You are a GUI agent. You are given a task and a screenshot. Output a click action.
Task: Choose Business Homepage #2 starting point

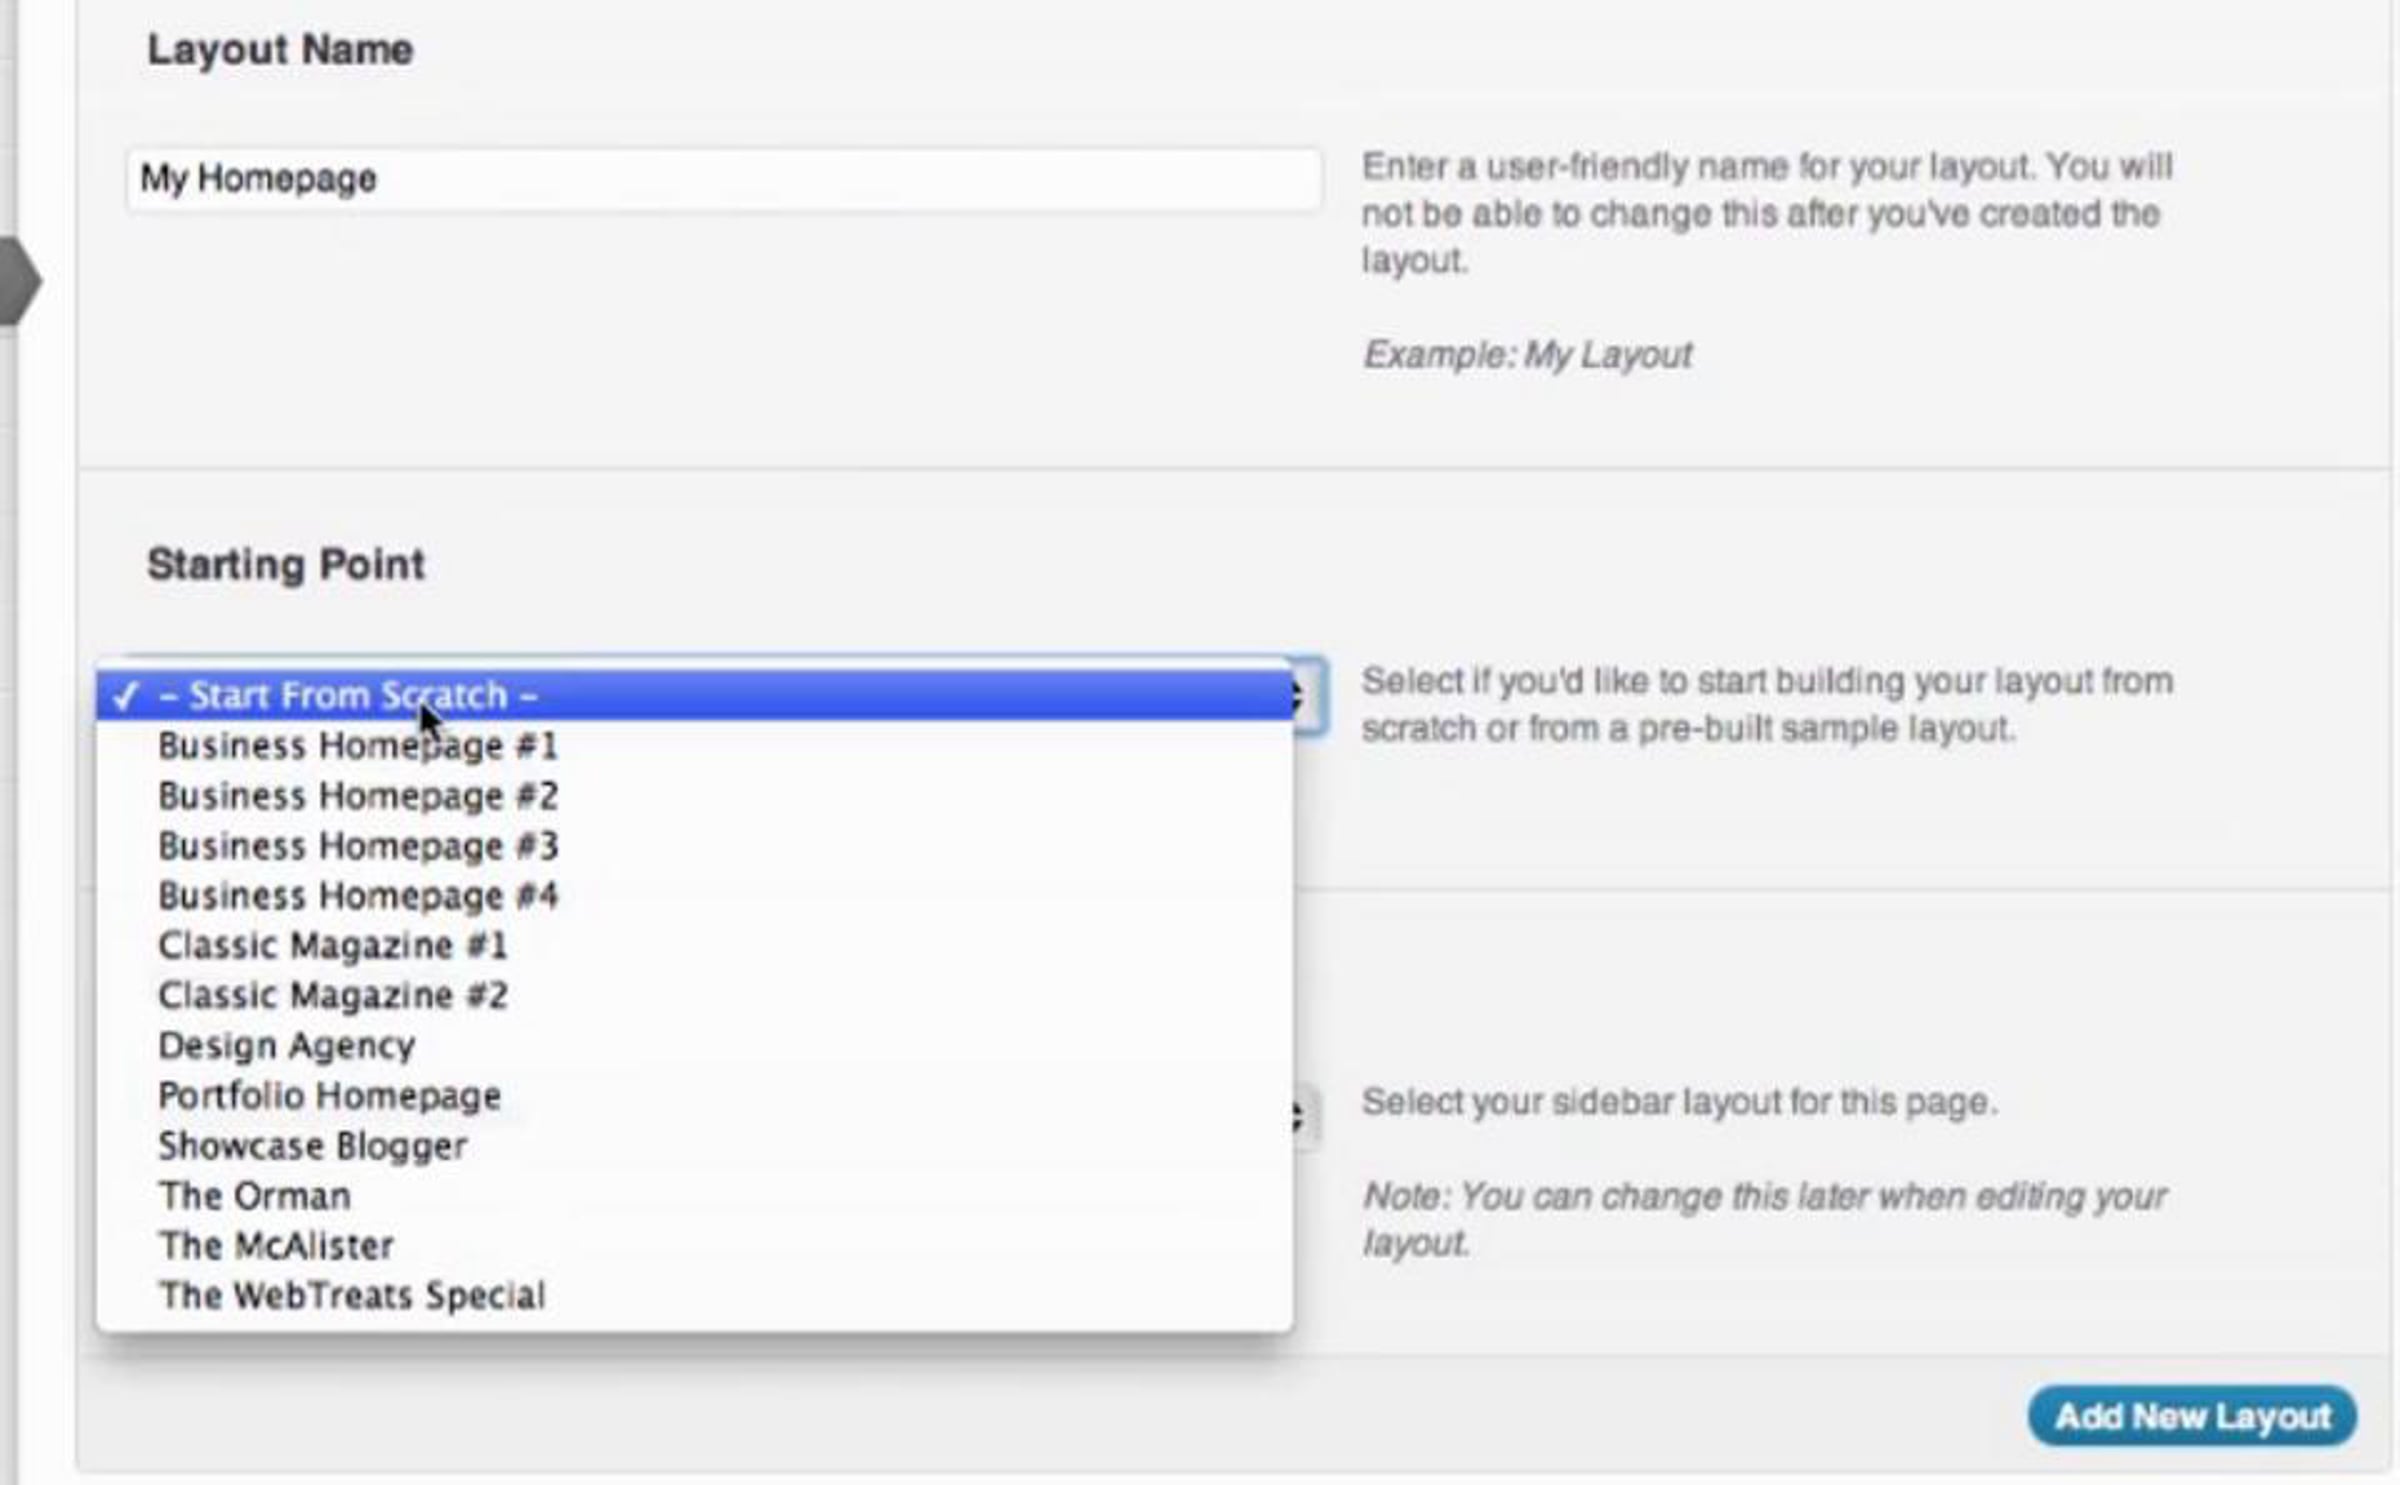pos(695,796)
